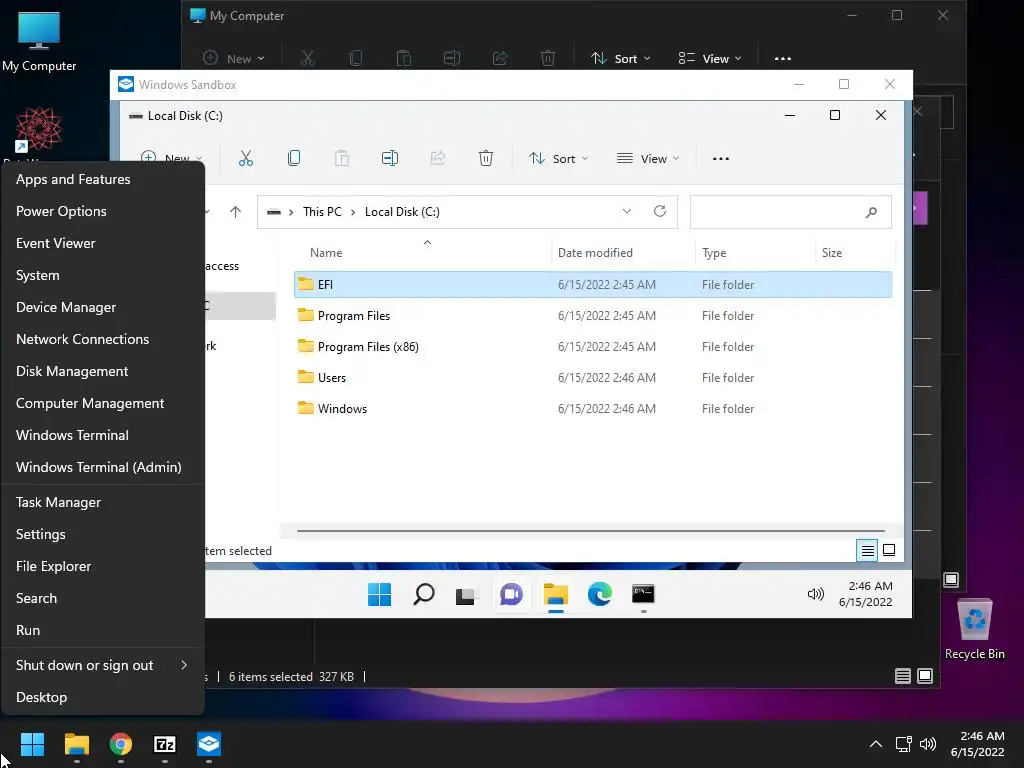Screen dimensions: 1024x768
Task: Click the search box in Local Disk window
Action: (790, 212)
